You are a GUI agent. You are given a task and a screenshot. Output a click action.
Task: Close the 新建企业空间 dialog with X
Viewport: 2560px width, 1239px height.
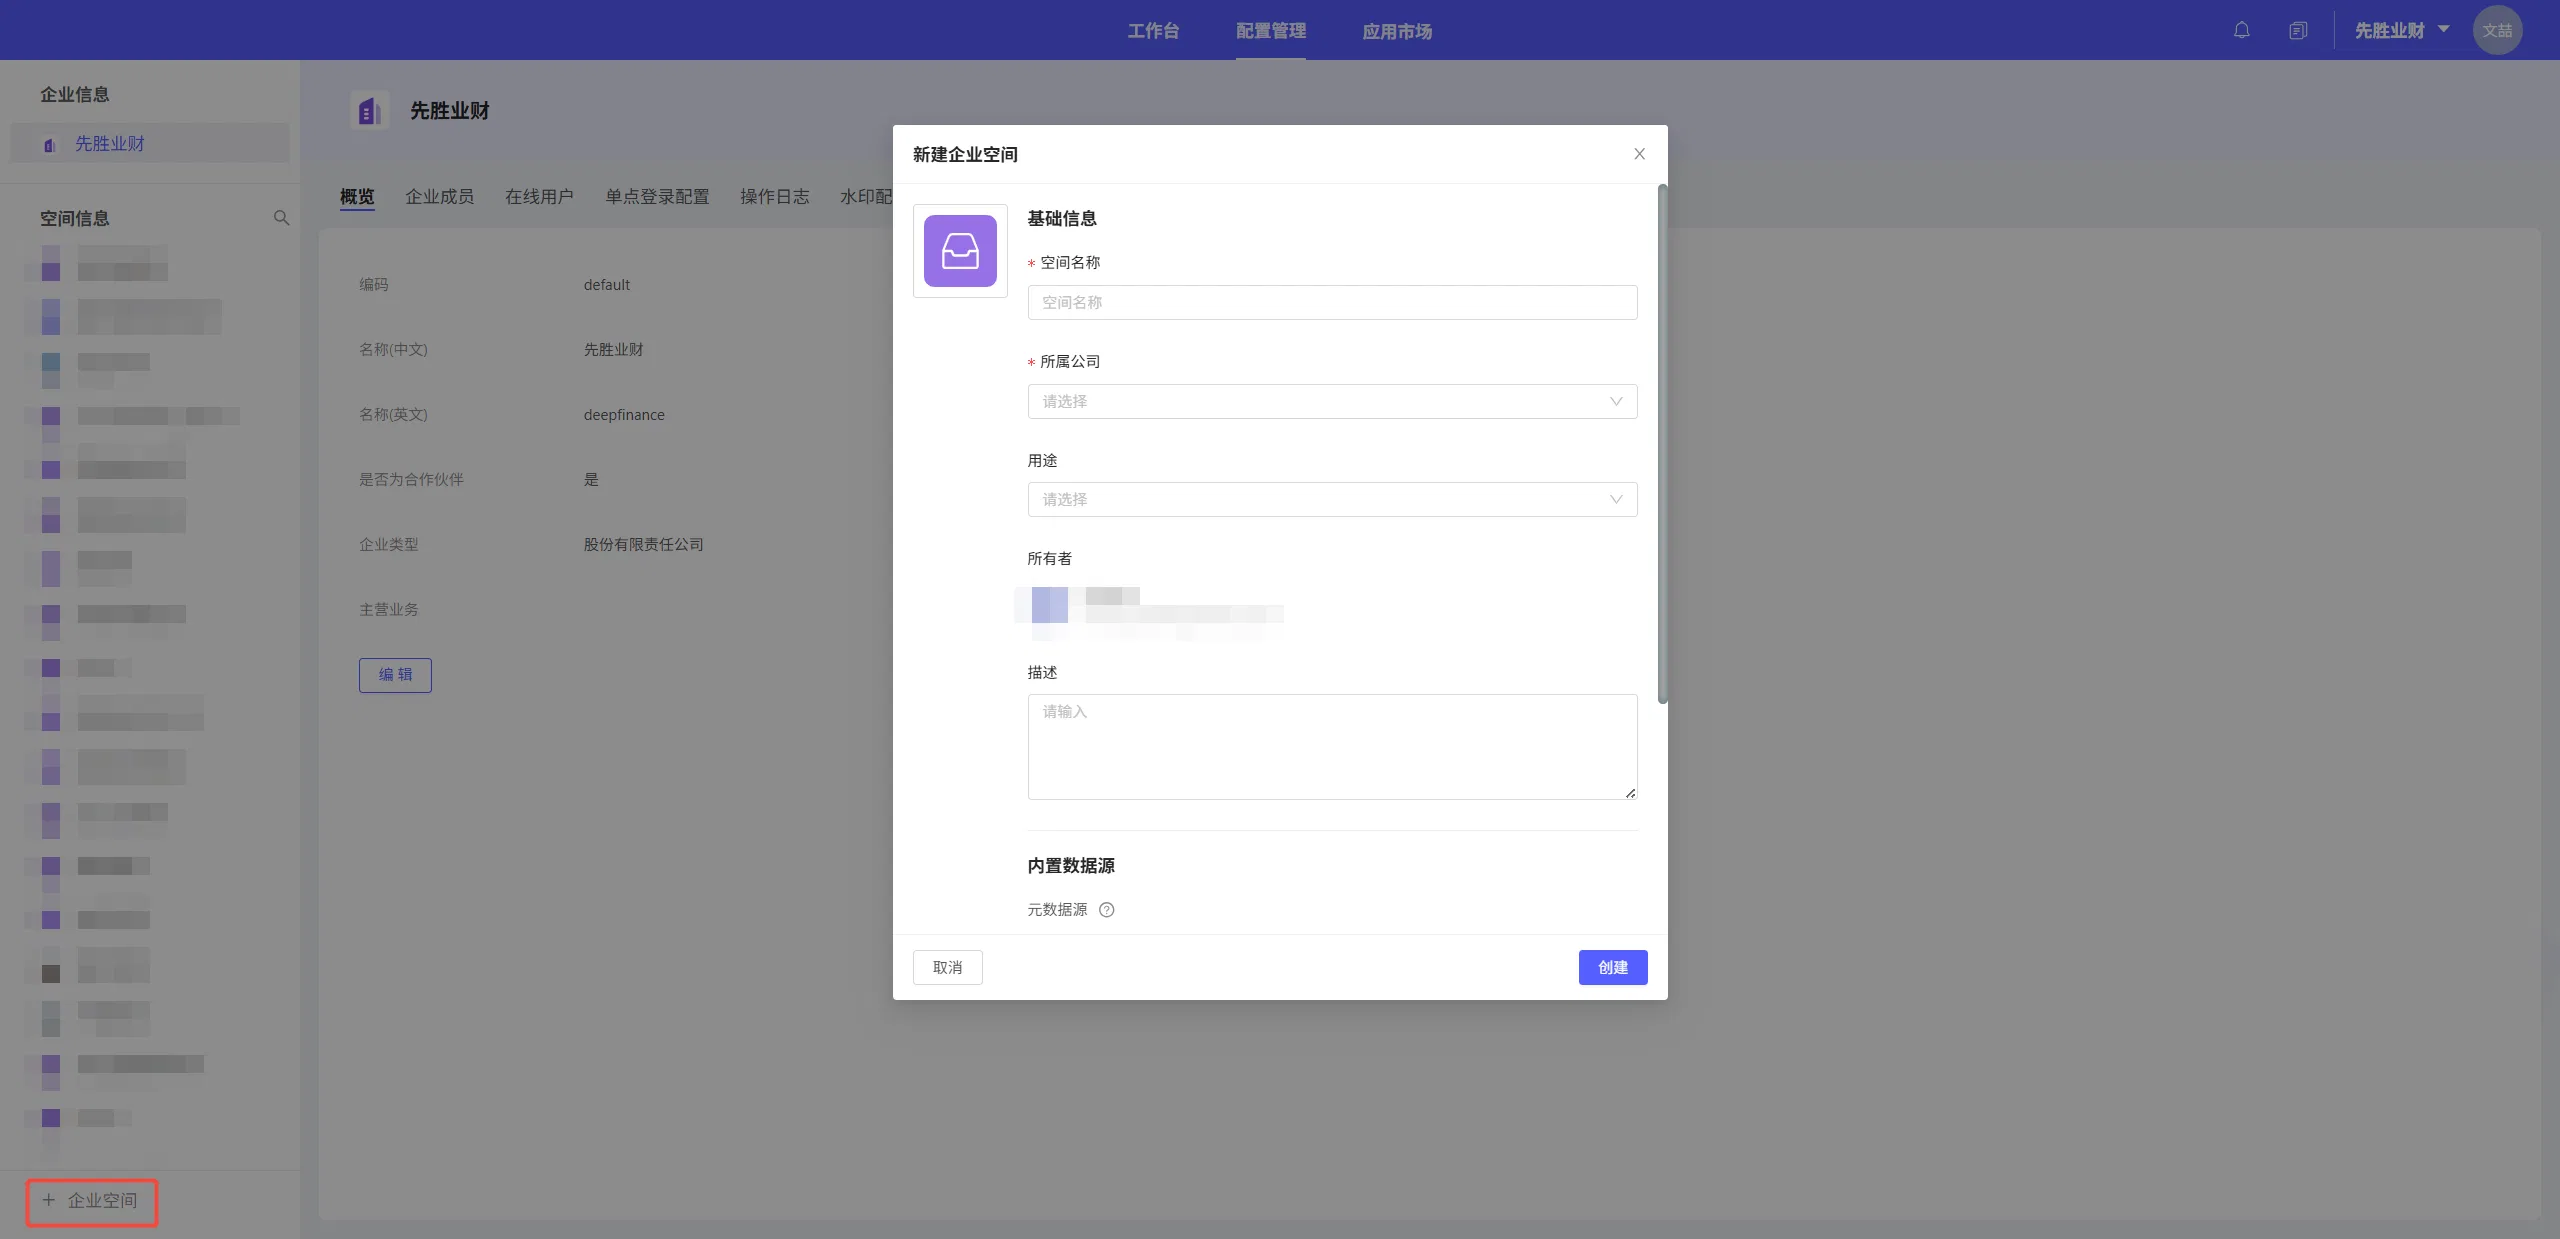click(1639, 154)
